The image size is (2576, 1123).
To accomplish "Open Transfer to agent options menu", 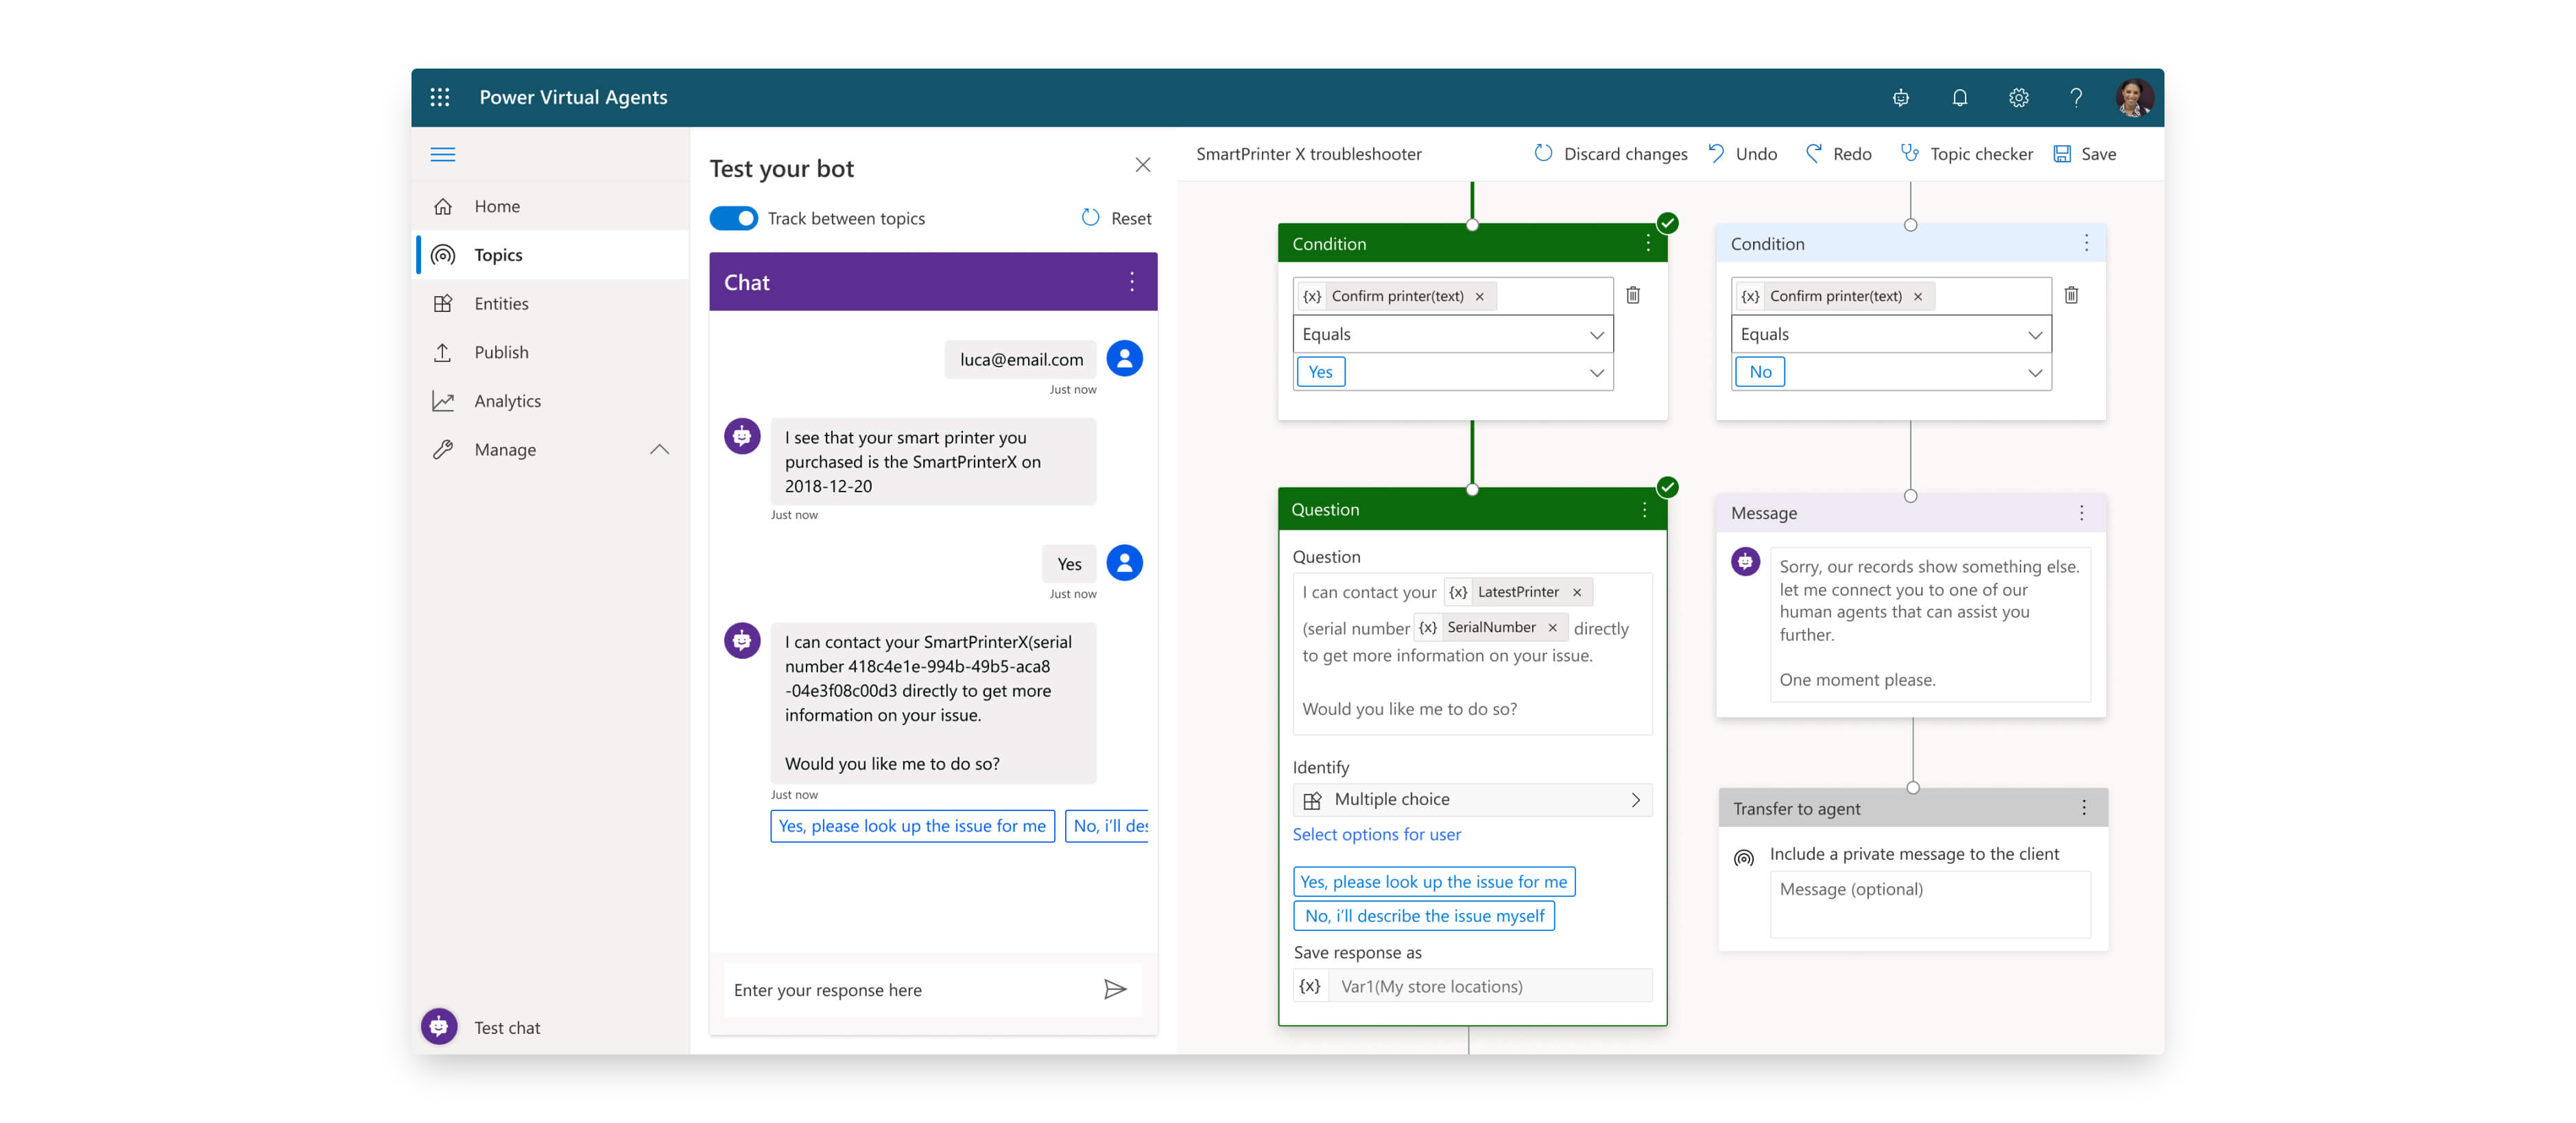I will pyautogui.click(x=2083, y=808).
